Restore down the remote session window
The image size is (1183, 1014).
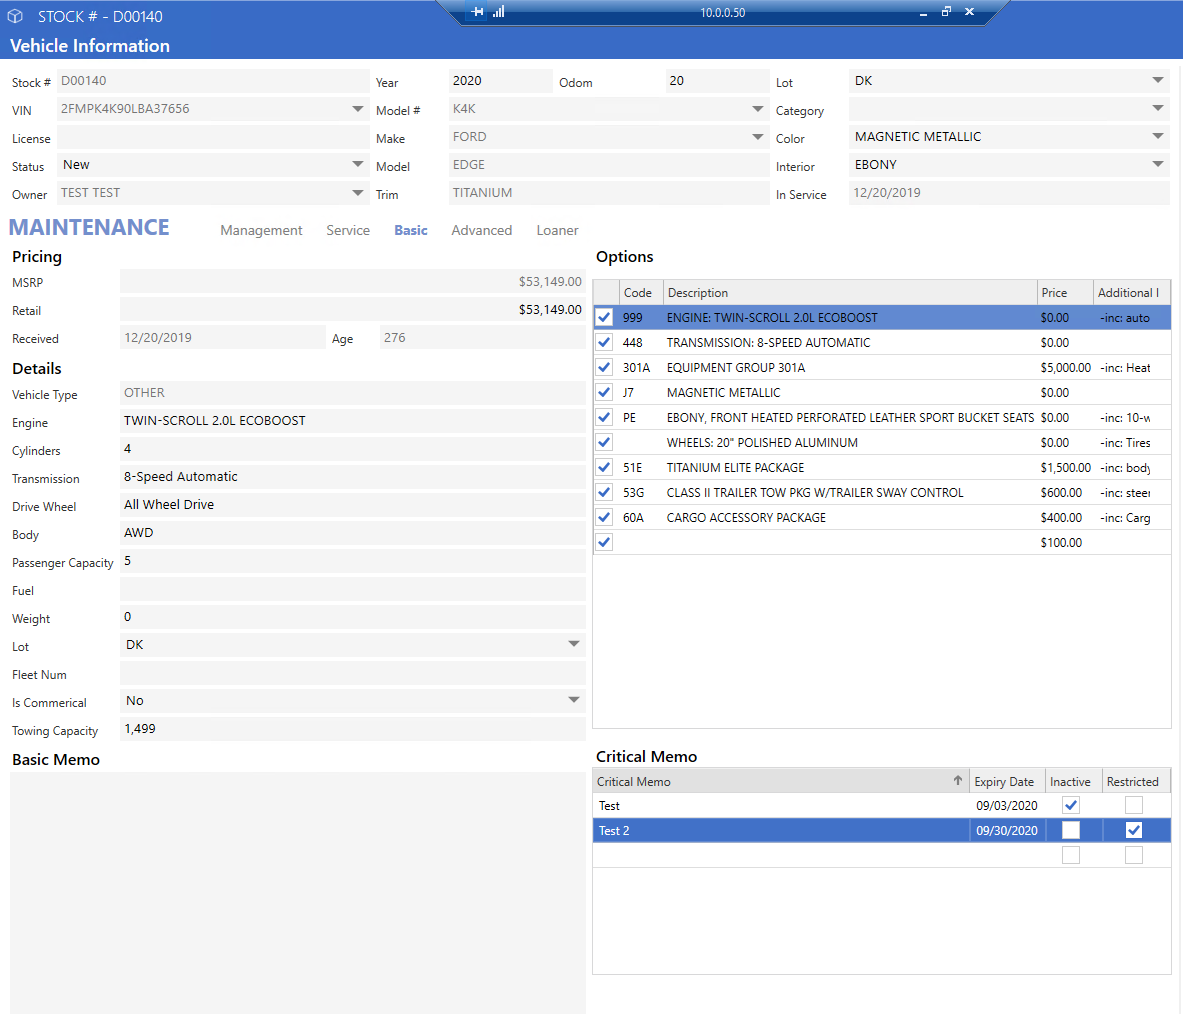coord(946,11)
